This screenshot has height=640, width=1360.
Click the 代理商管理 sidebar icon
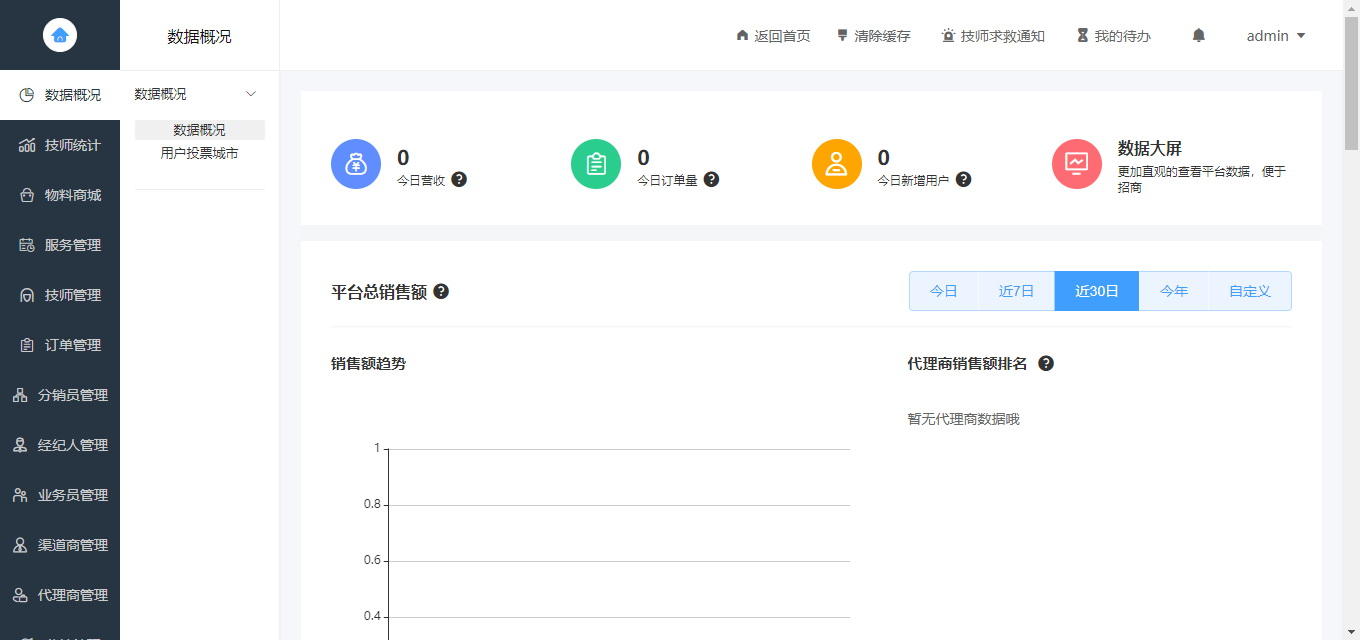tap(20, 595)
